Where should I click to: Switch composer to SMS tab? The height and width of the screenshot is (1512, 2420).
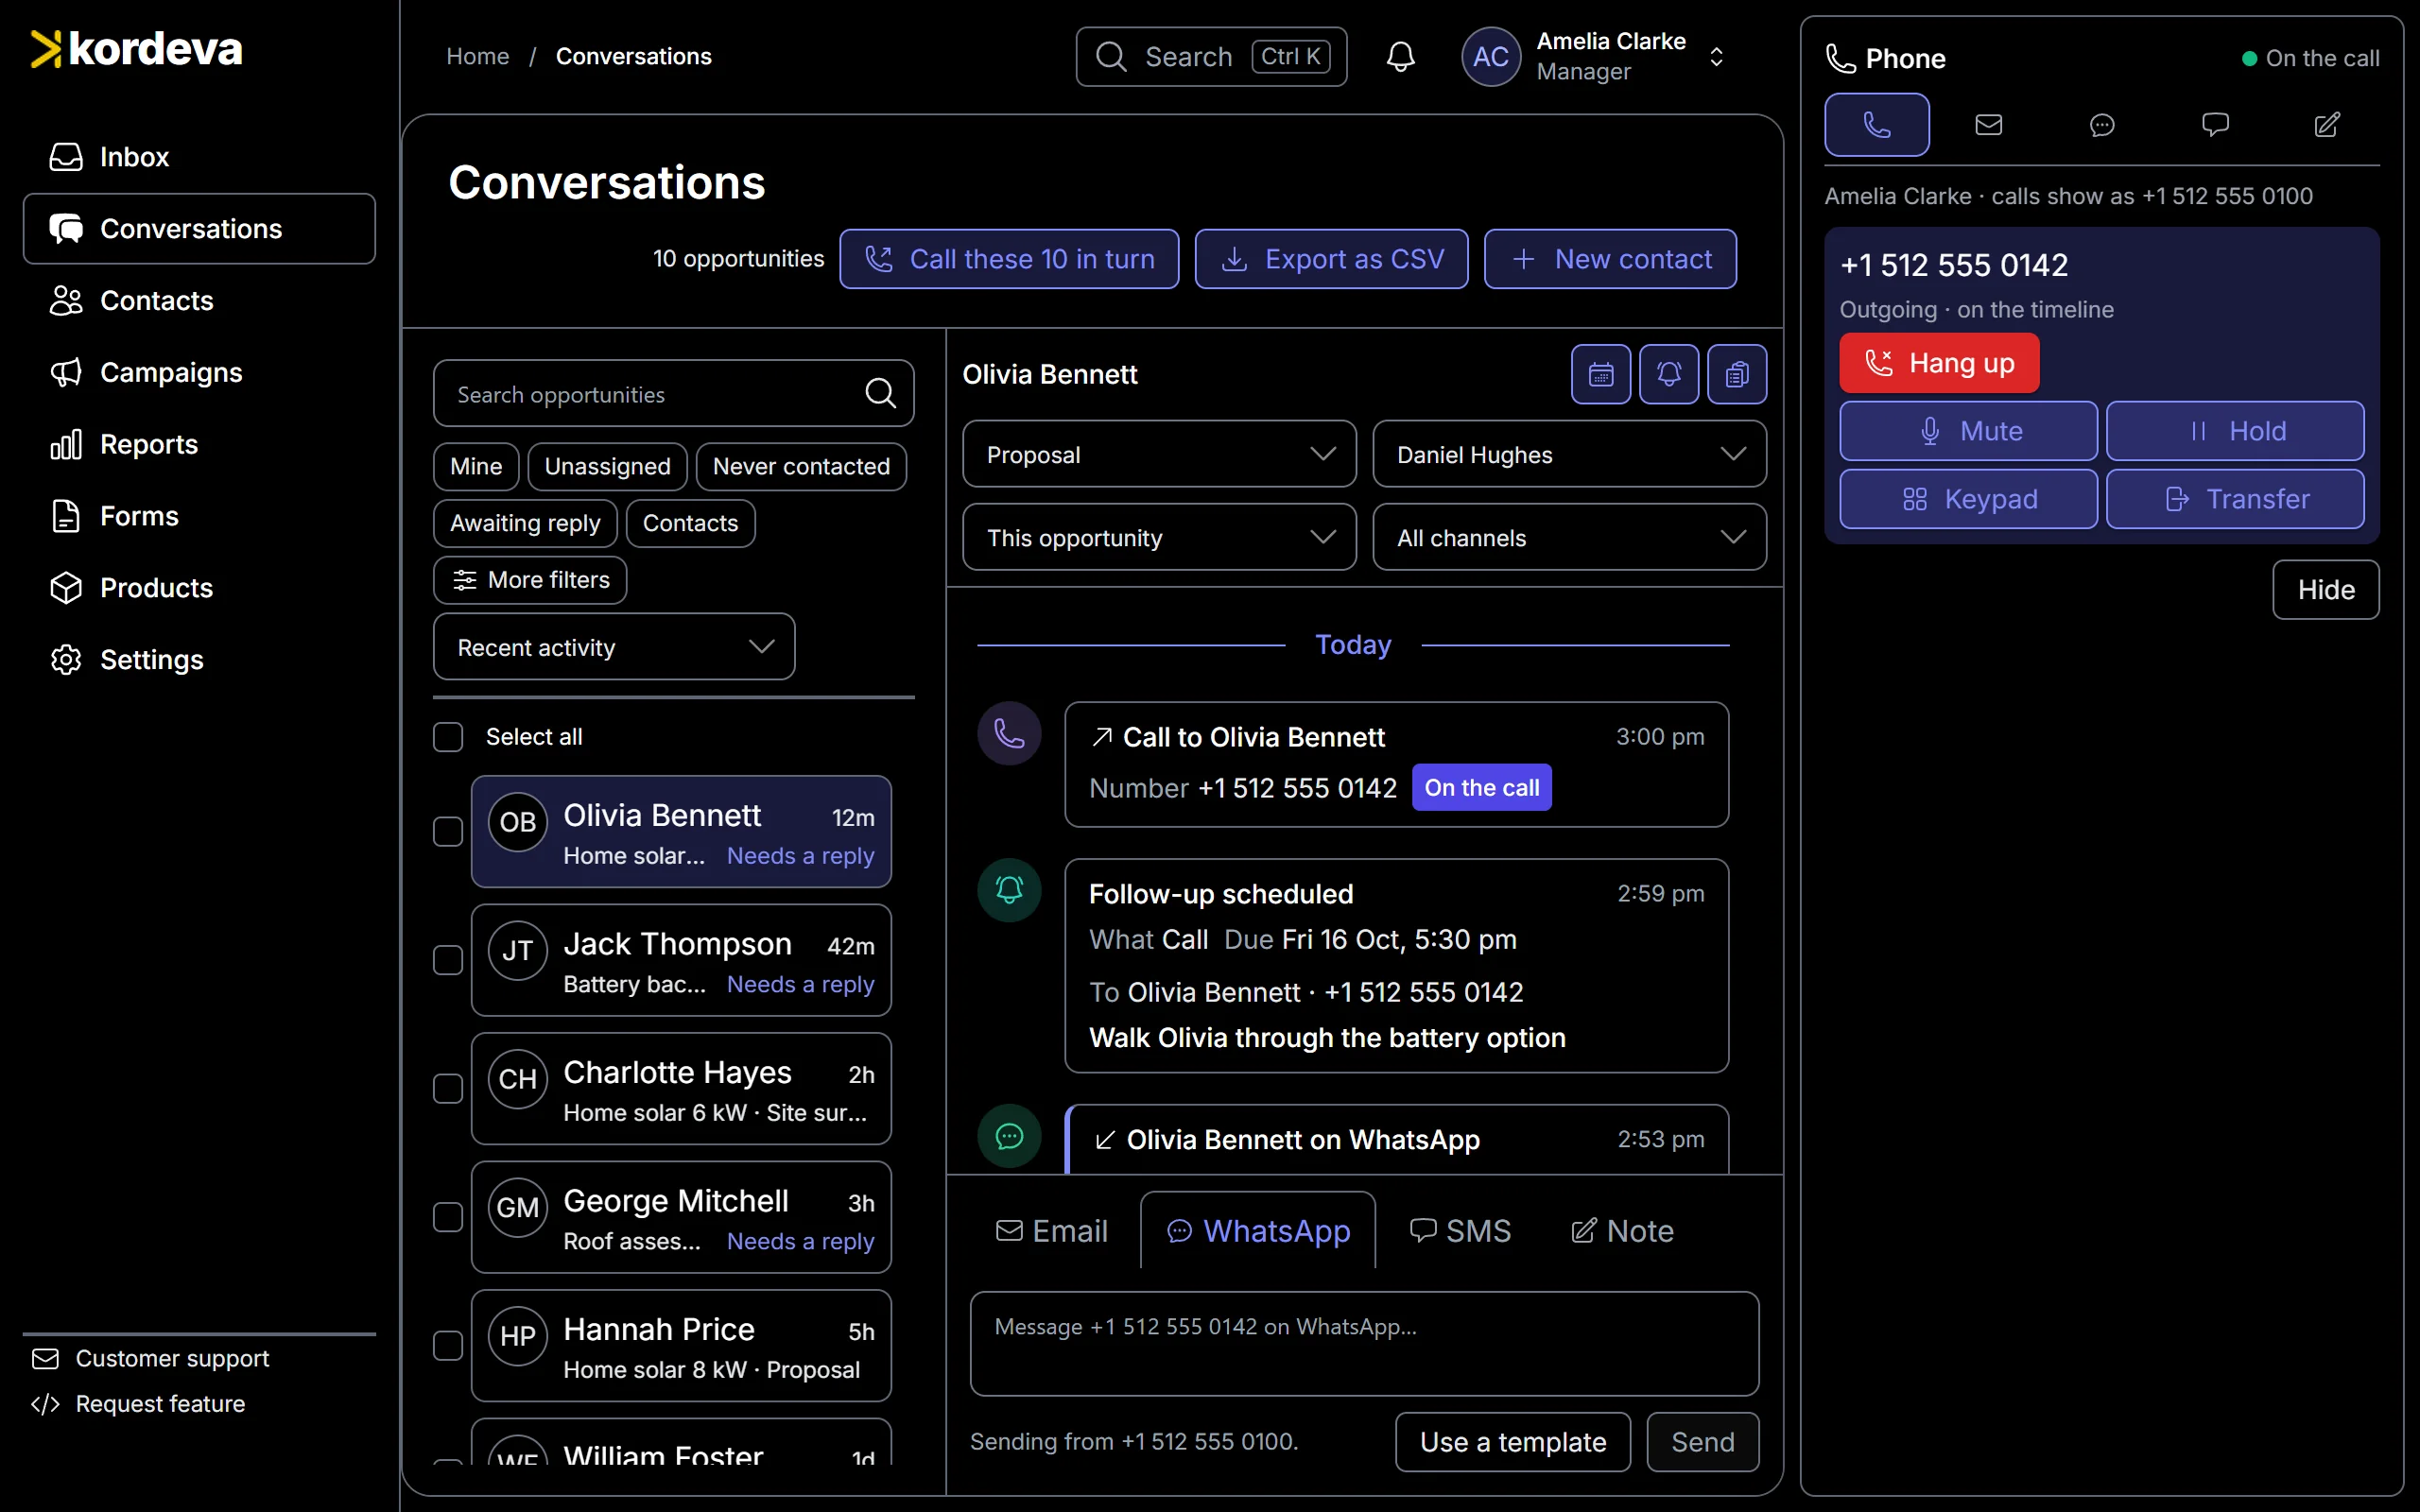coord(1460,1231)
